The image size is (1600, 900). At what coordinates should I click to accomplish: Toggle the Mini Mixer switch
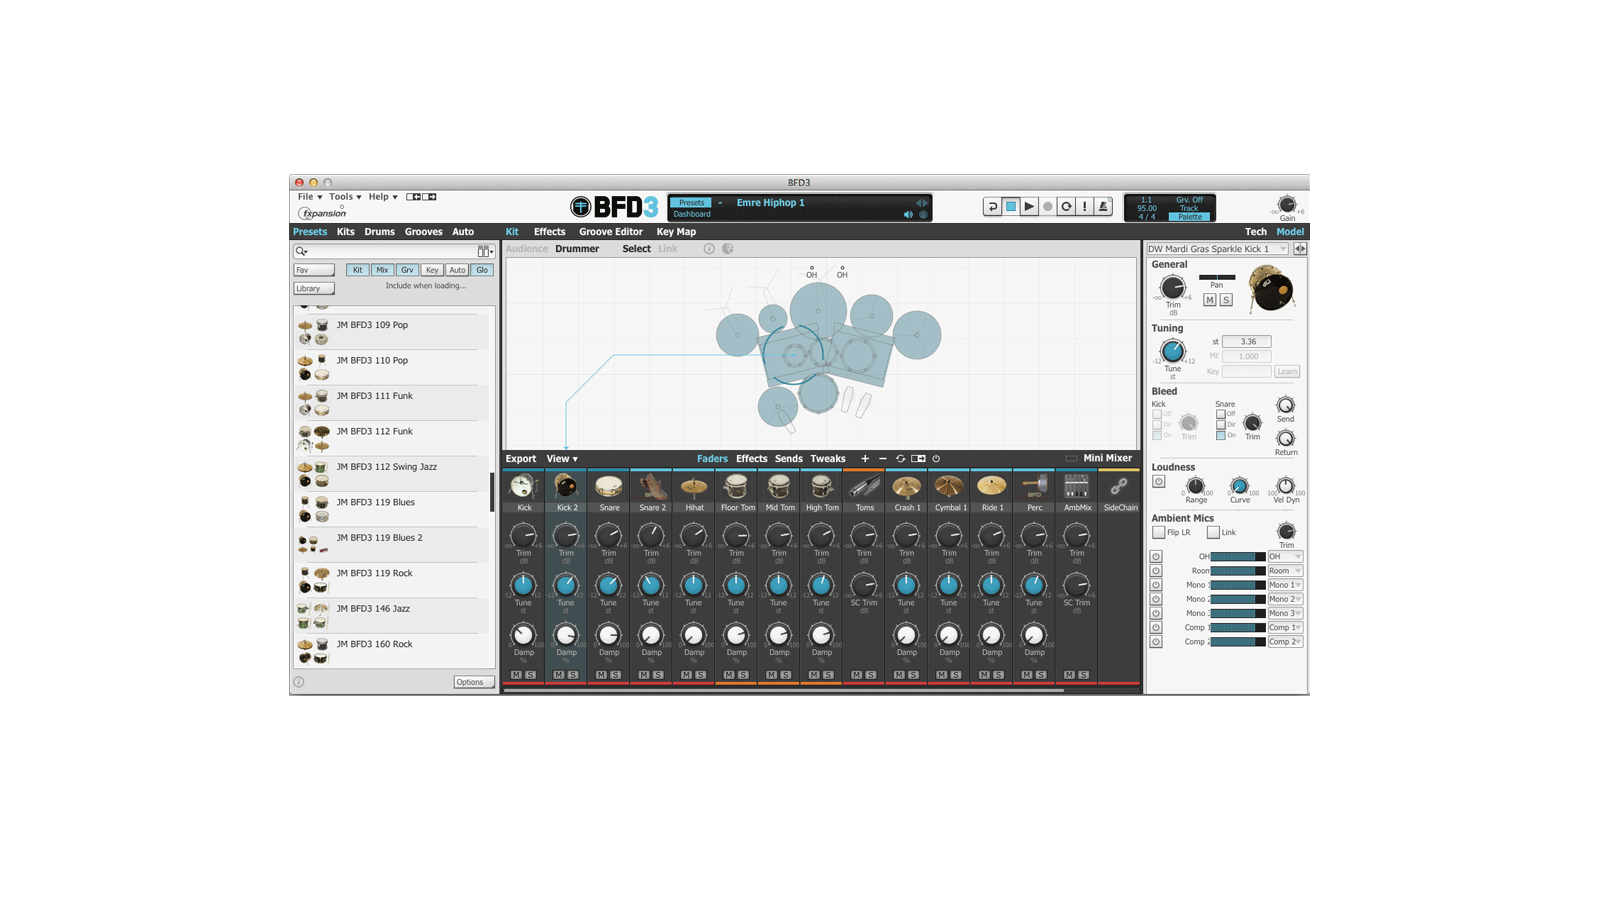pos(1071,459)
